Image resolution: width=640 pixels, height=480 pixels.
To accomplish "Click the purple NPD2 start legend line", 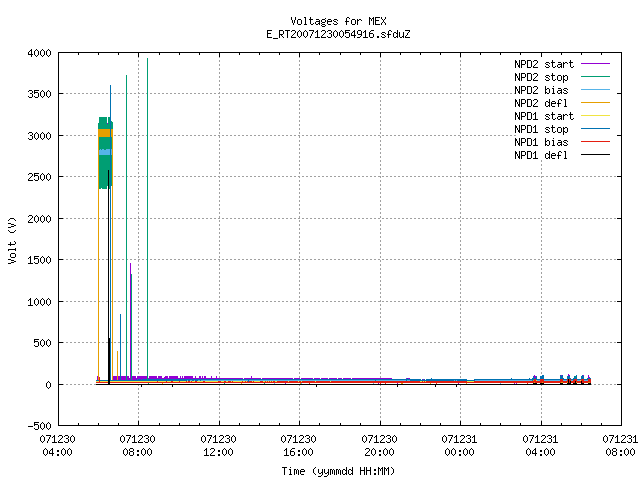I will (595, 64).
